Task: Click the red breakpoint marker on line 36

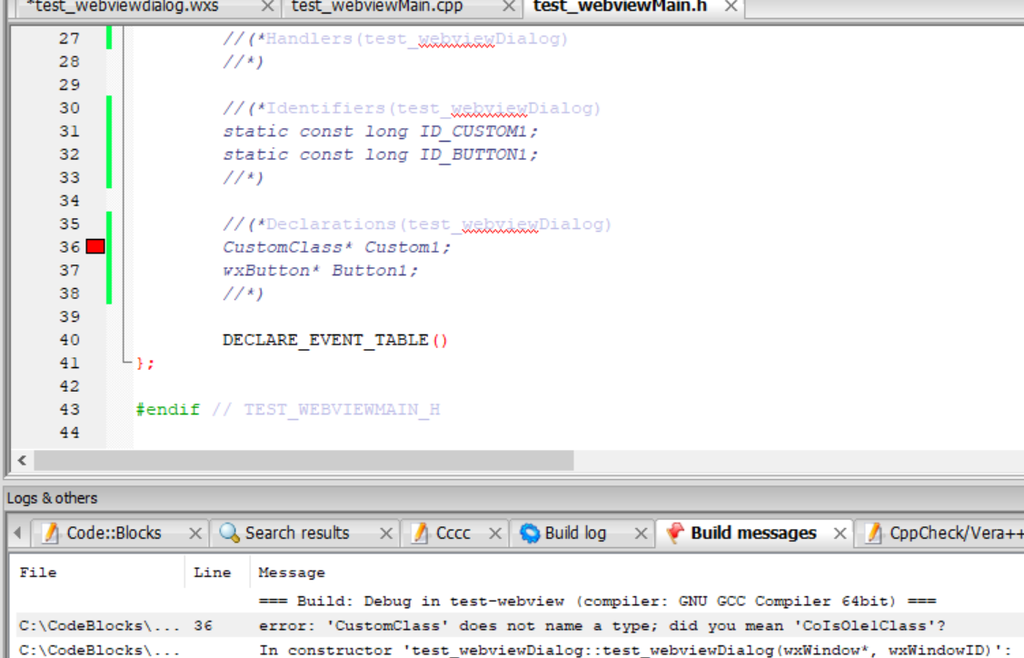Action: pos(94,246)
